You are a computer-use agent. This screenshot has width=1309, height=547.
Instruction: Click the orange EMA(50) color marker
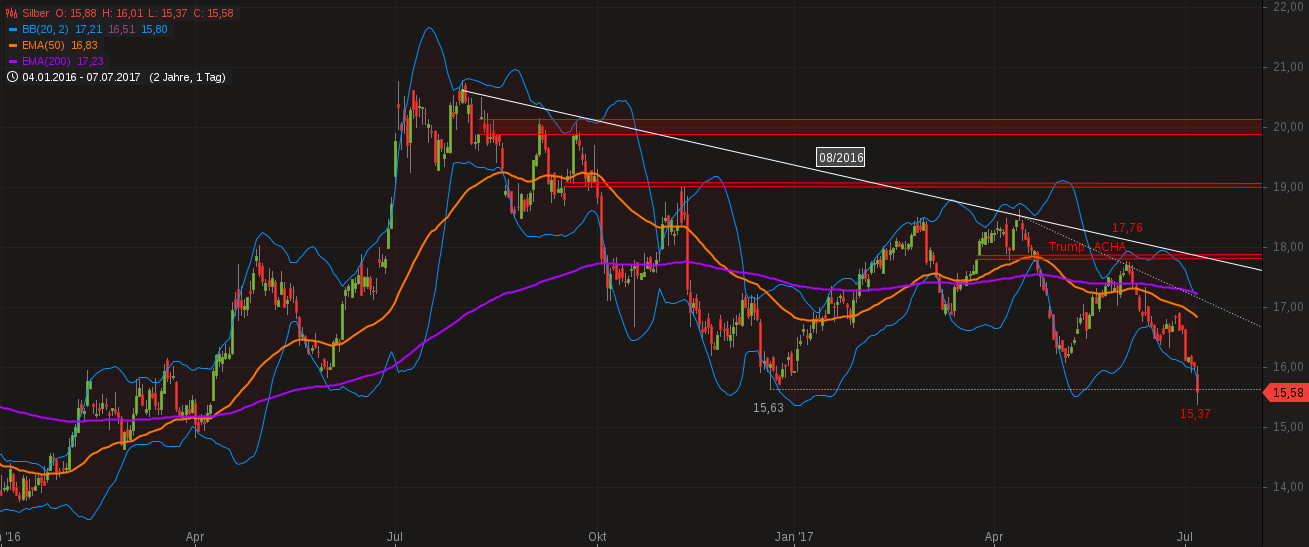tap(12, 45)
